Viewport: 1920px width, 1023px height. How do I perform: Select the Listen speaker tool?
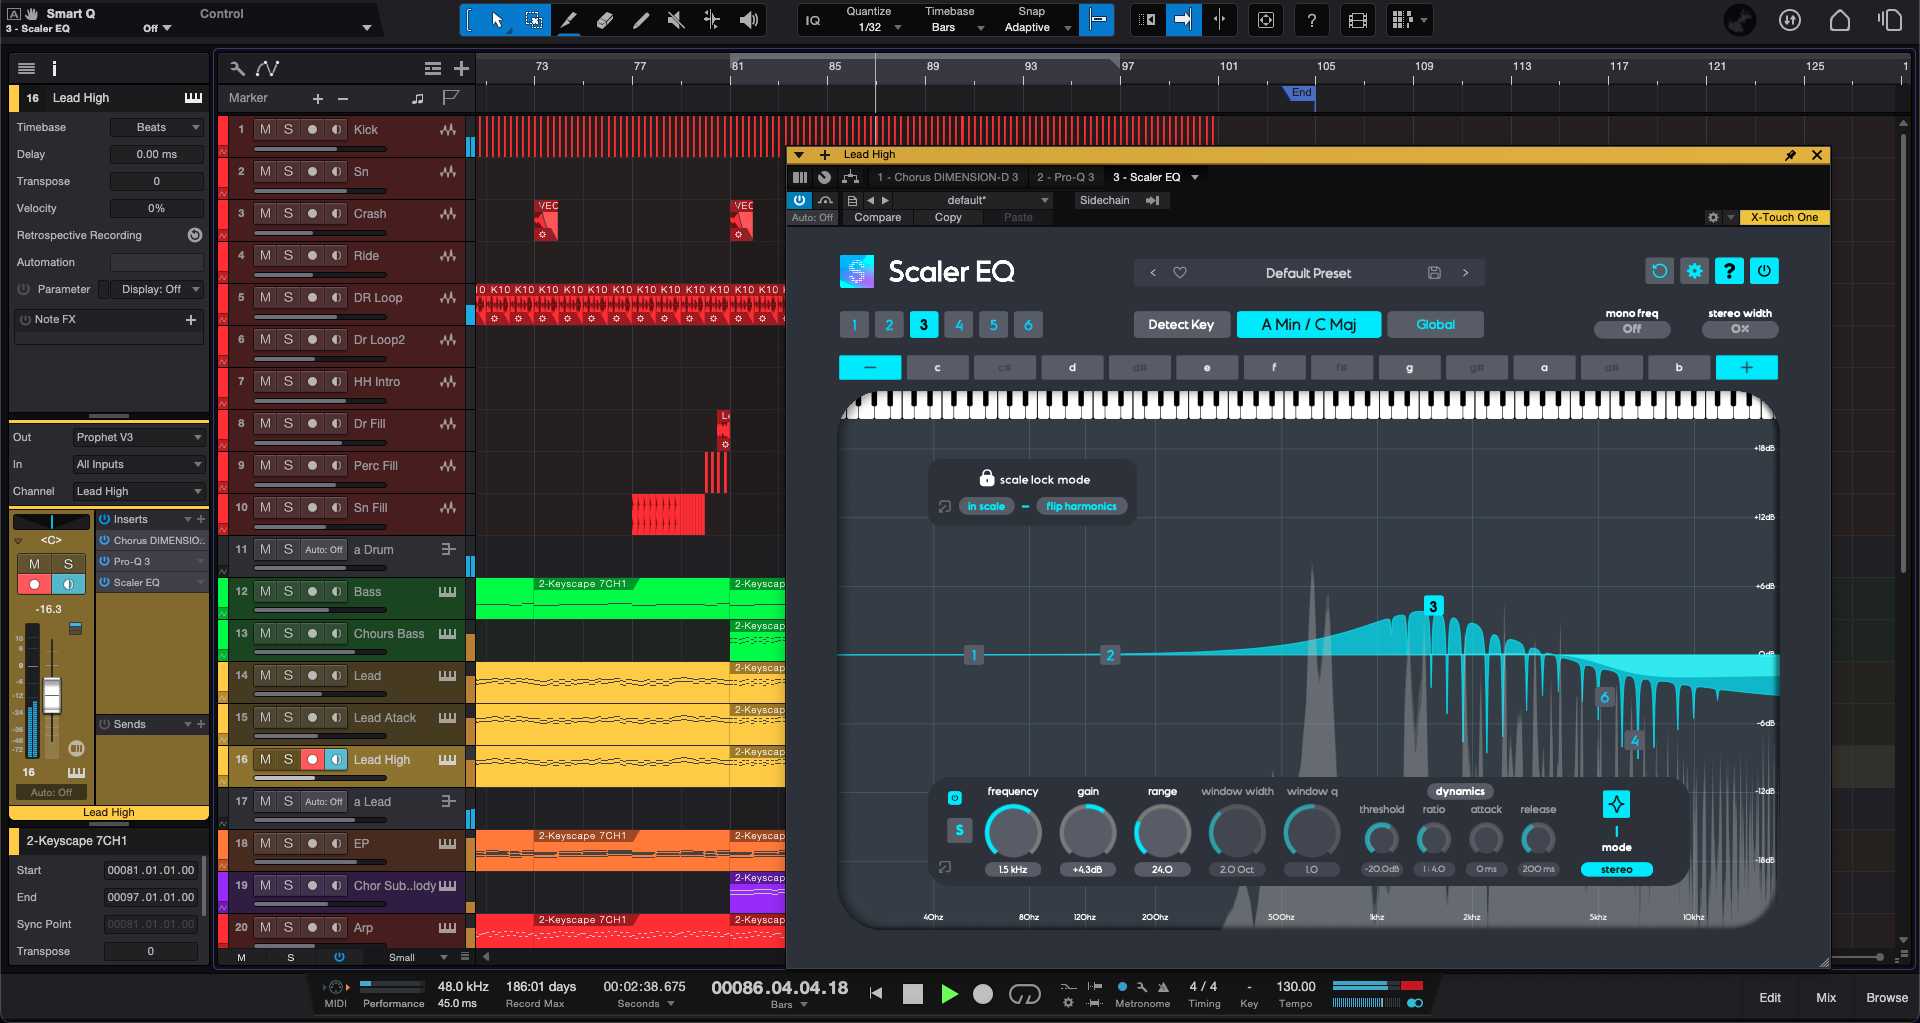pyautogui.click(x=748, y=20)
